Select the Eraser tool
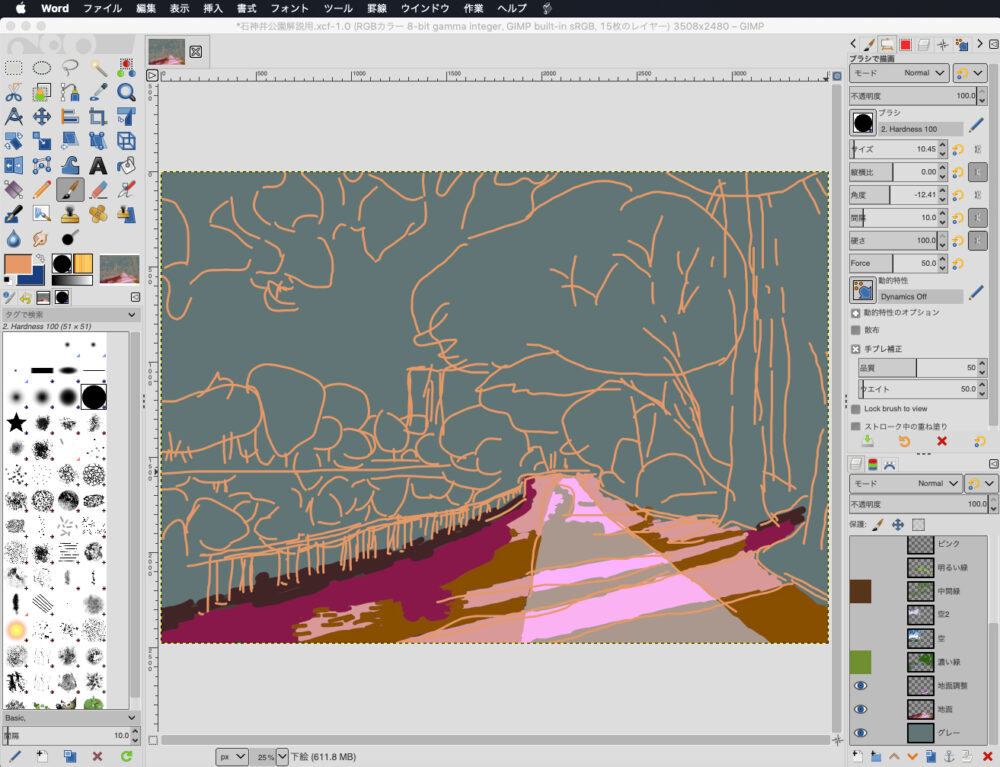The width and height of the screenshot is (1000, 767). point(98,189)
